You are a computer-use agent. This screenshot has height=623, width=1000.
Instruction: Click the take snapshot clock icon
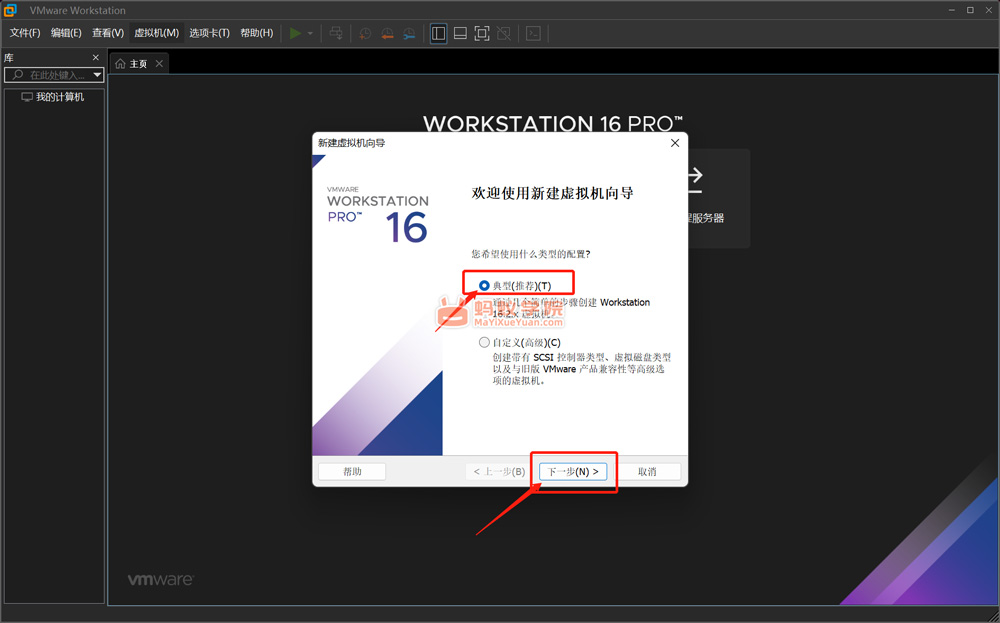(x=365, y=33)
